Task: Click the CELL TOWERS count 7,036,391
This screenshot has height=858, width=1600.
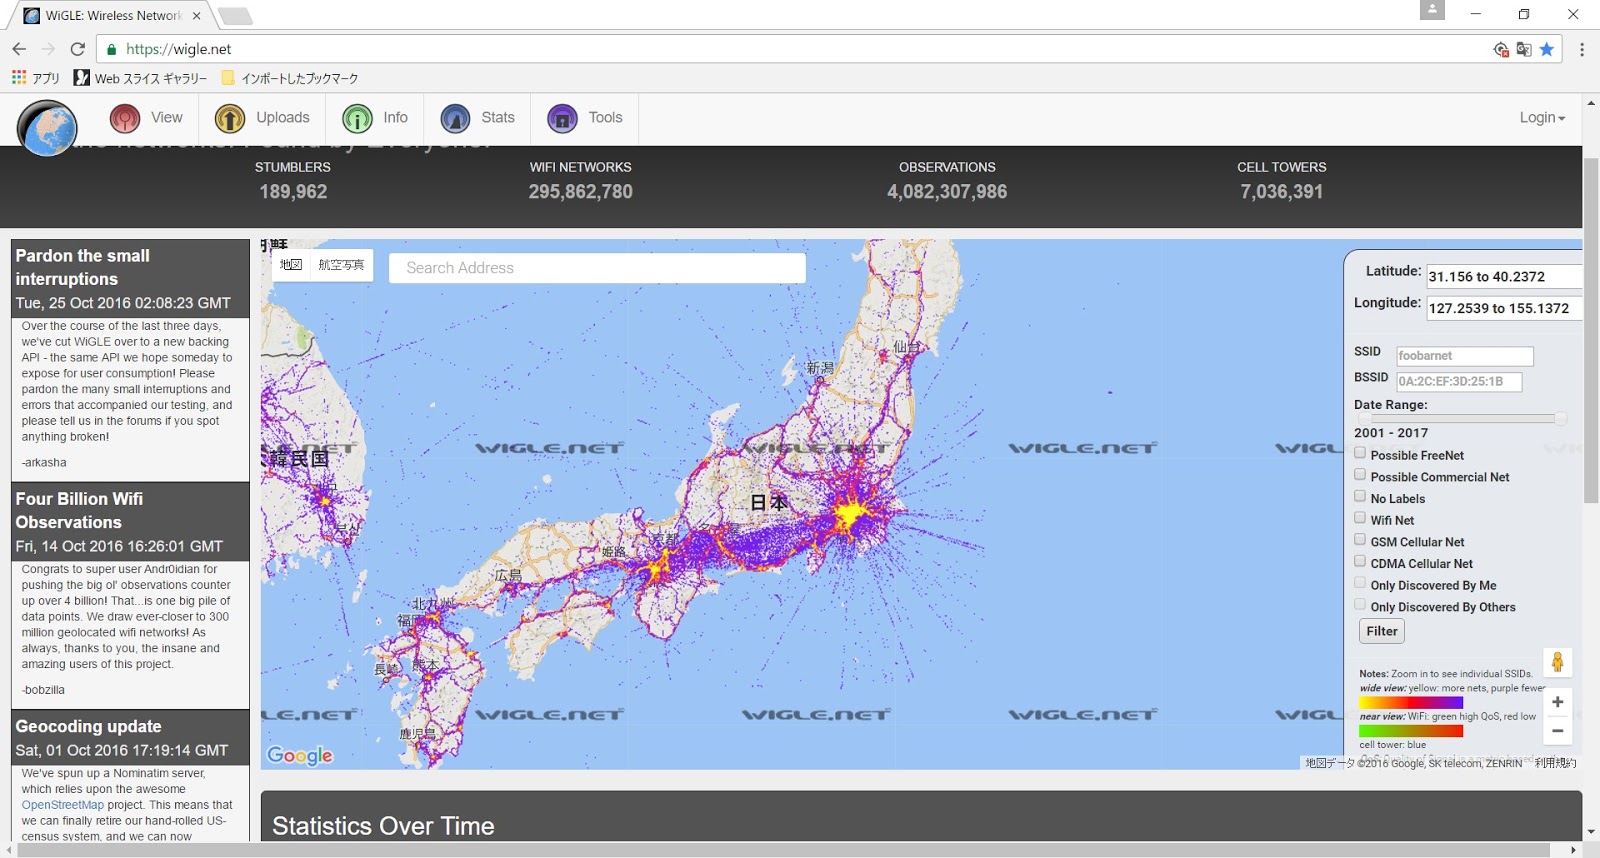Action: [1282, 192]
